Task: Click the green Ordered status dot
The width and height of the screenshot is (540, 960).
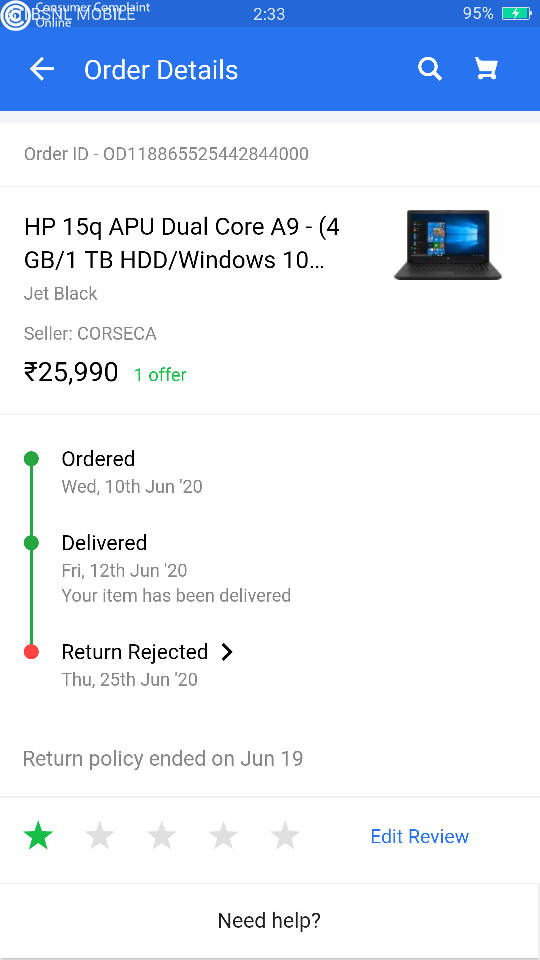Action: (31, 459)
